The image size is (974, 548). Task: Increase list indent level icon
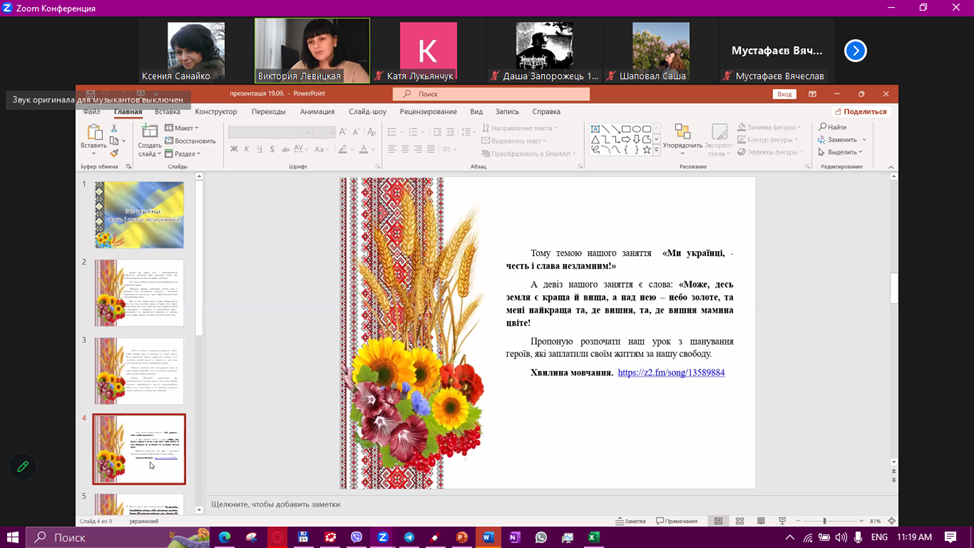[x=450, y=132]
